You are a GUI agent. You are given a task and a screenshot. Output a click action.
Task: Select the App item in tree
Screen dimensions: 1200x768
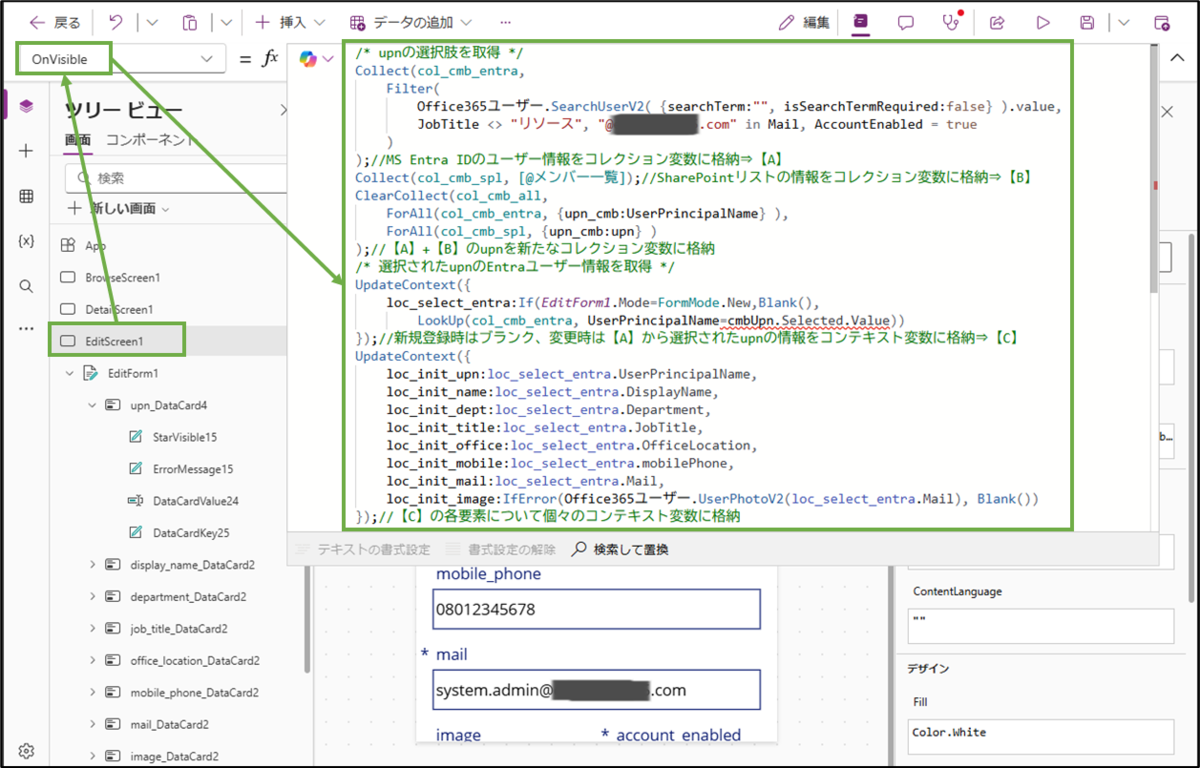96,245
